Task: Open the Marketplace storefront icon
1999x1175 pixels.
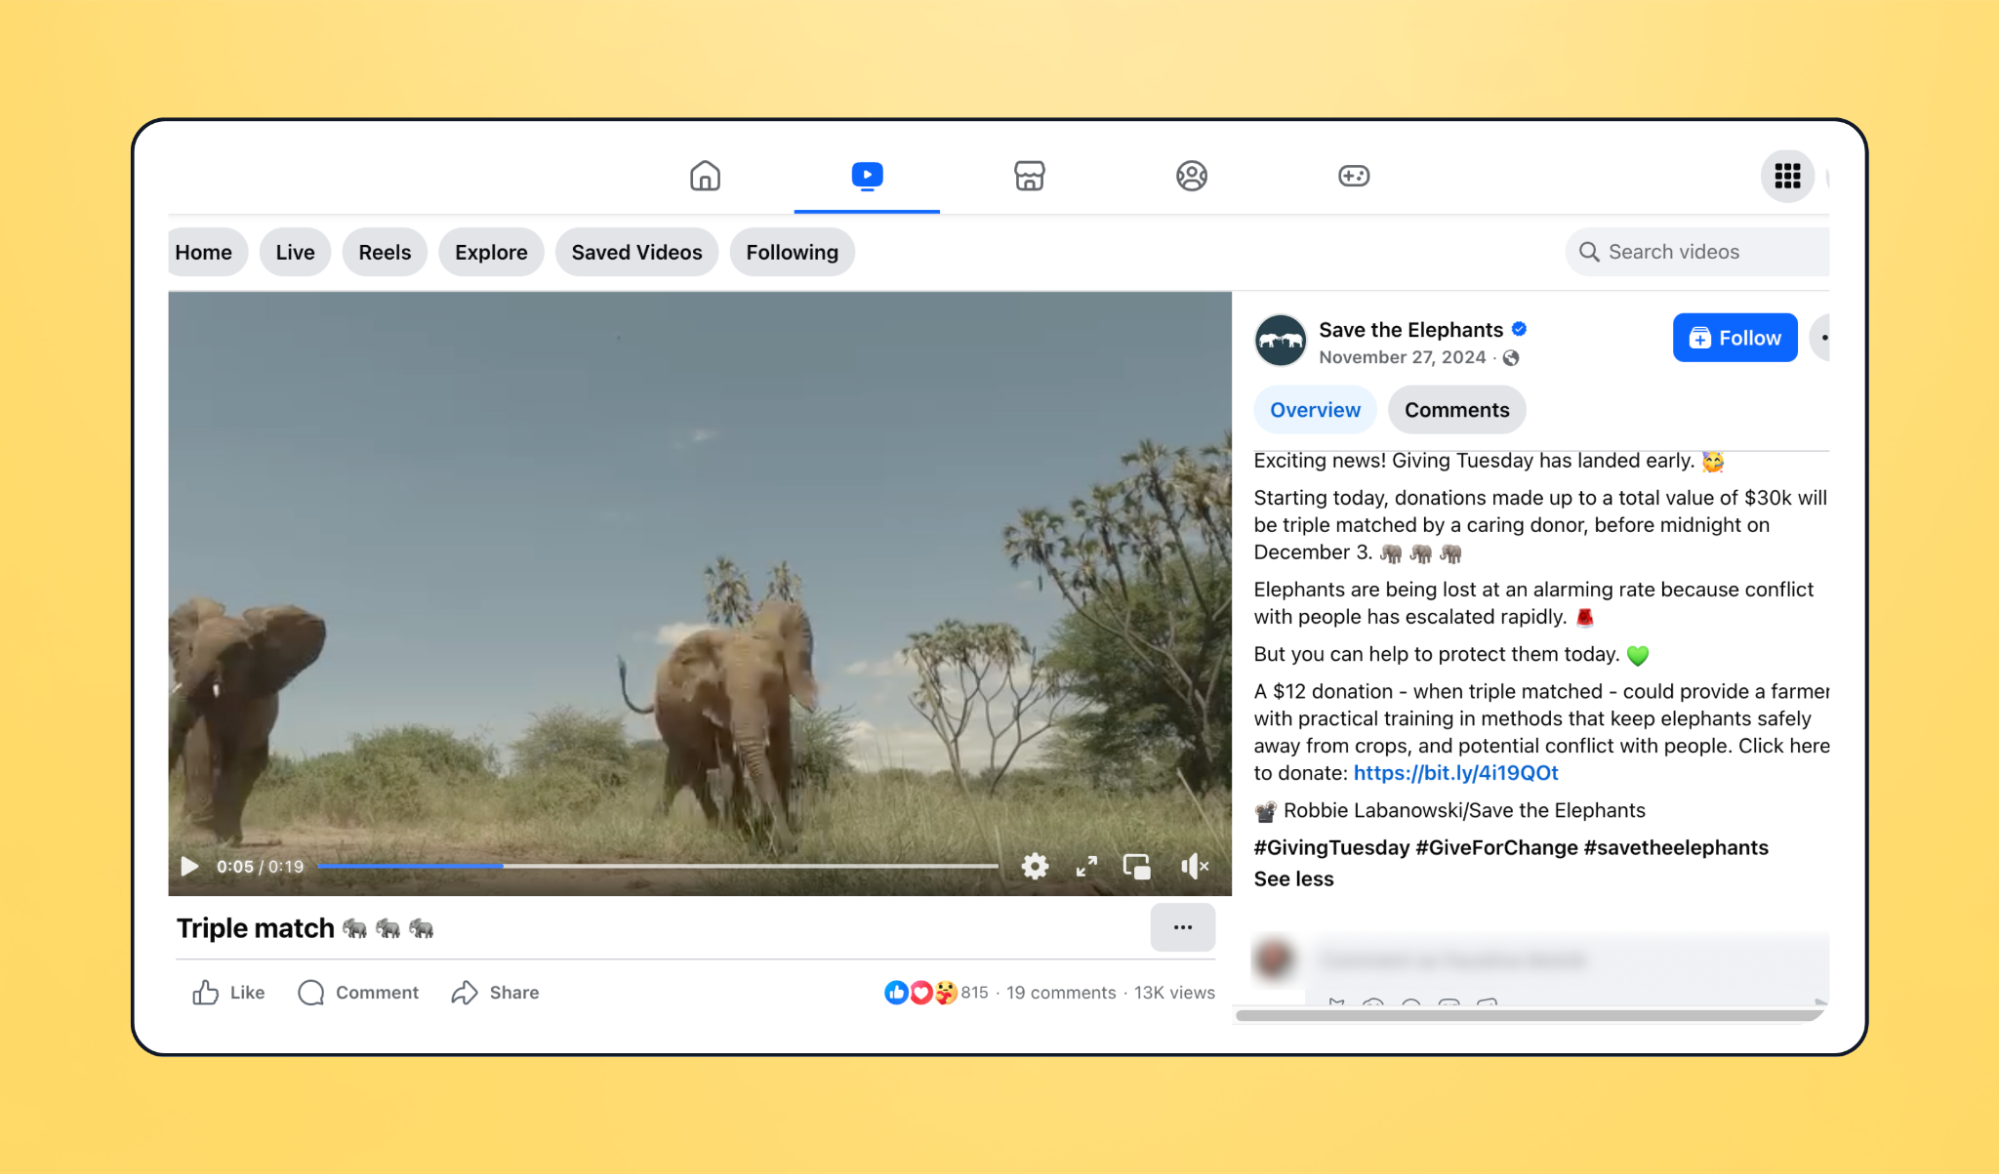Action: click(1029, 176)
